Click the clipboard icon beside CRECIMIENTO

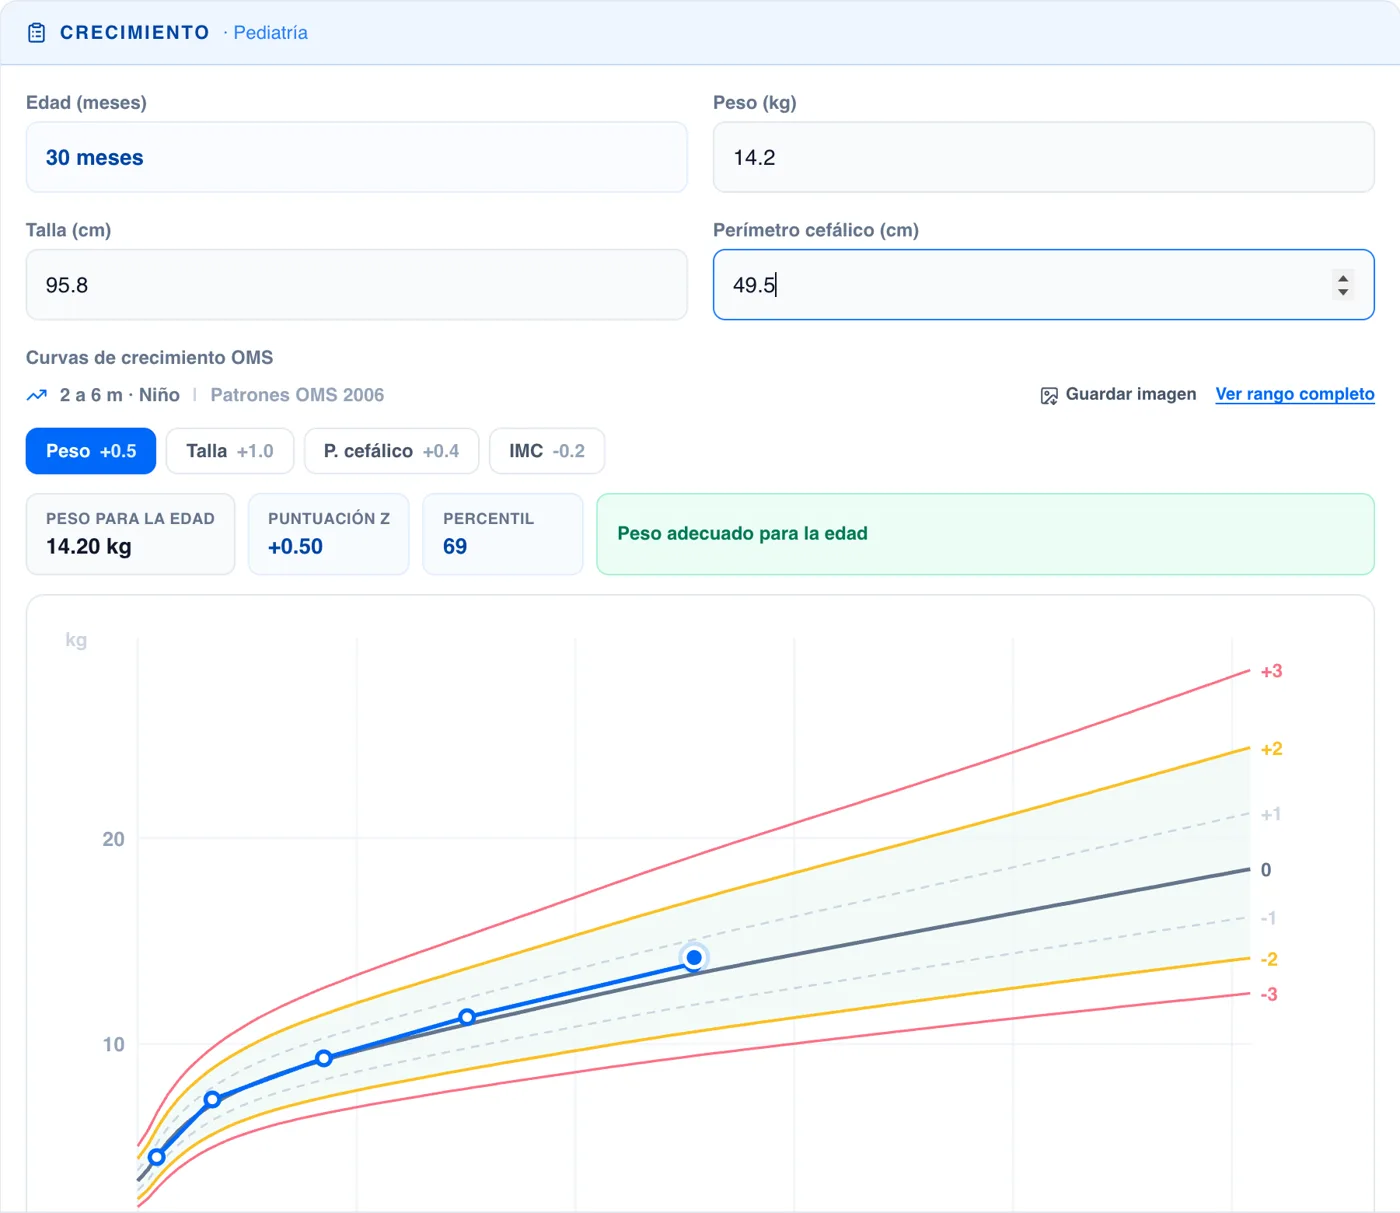37,33
